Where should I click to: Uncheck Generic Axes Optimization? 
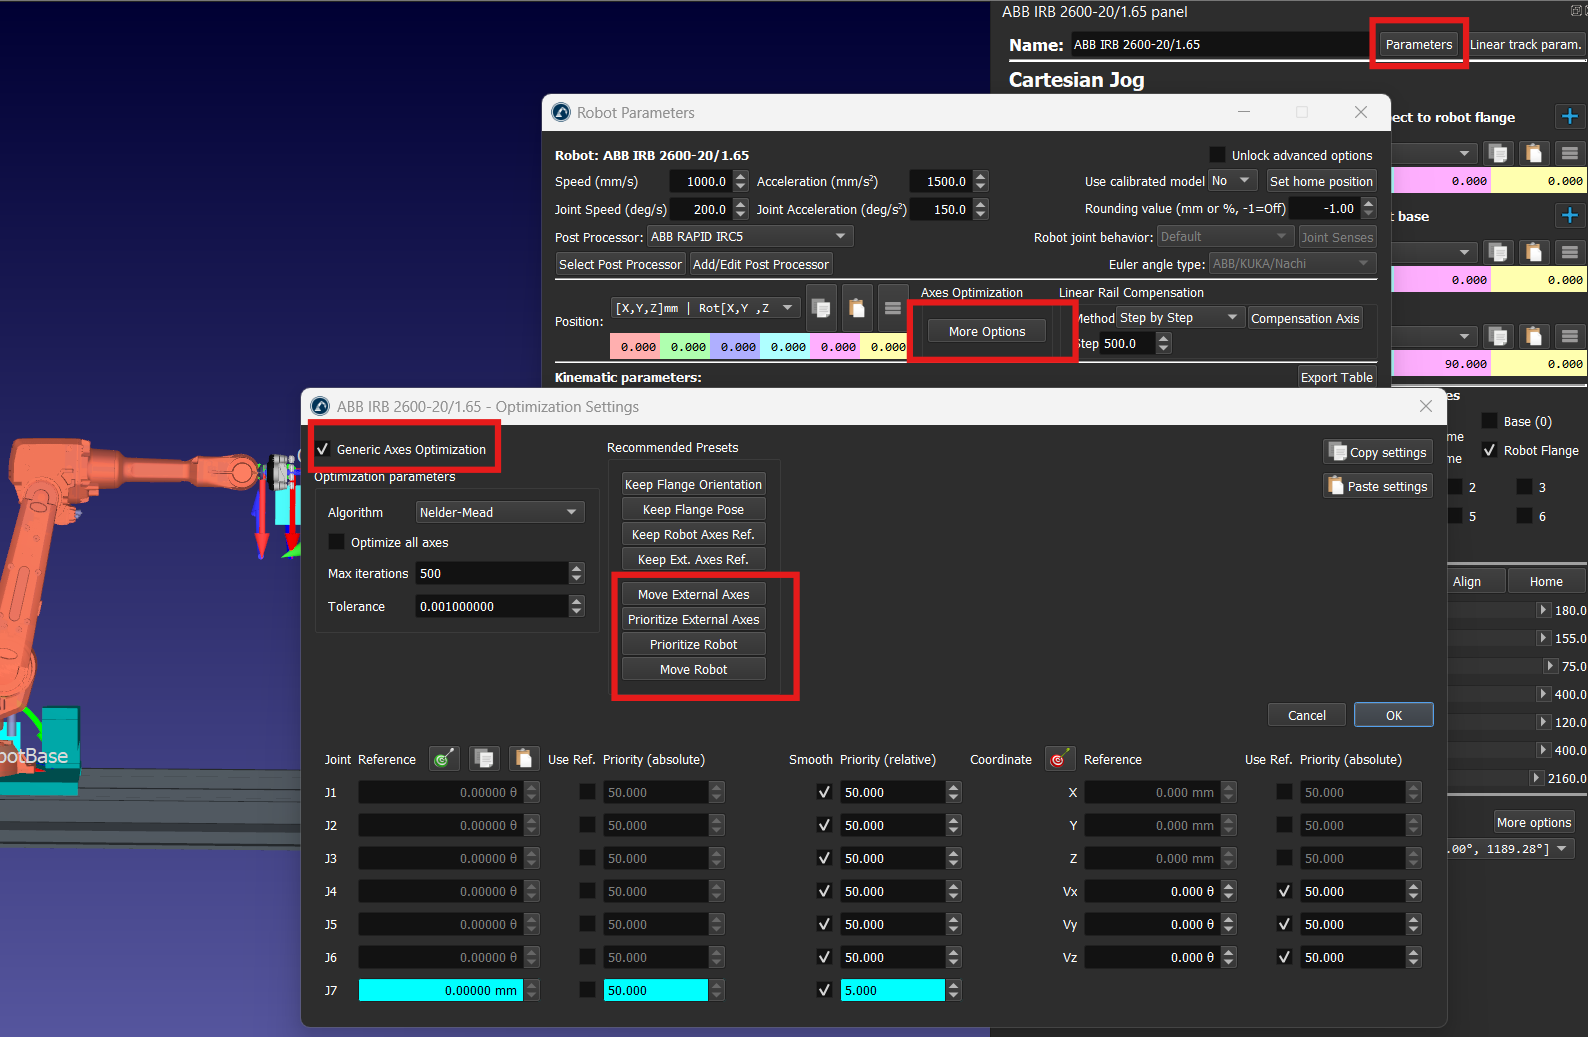click(323, 449)
